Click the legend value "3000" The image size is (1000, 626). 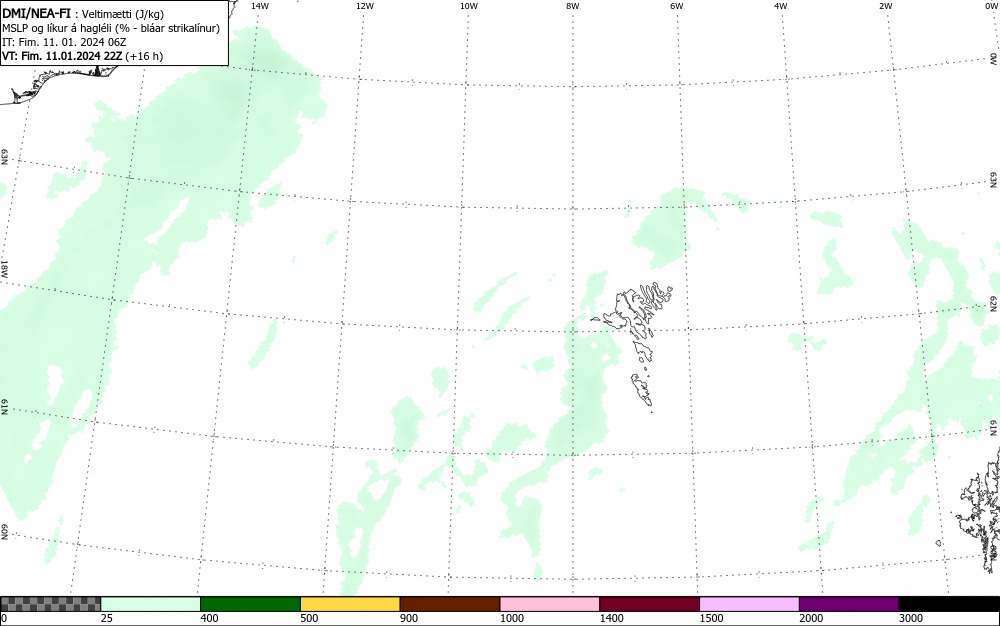(x=911, y=618)
